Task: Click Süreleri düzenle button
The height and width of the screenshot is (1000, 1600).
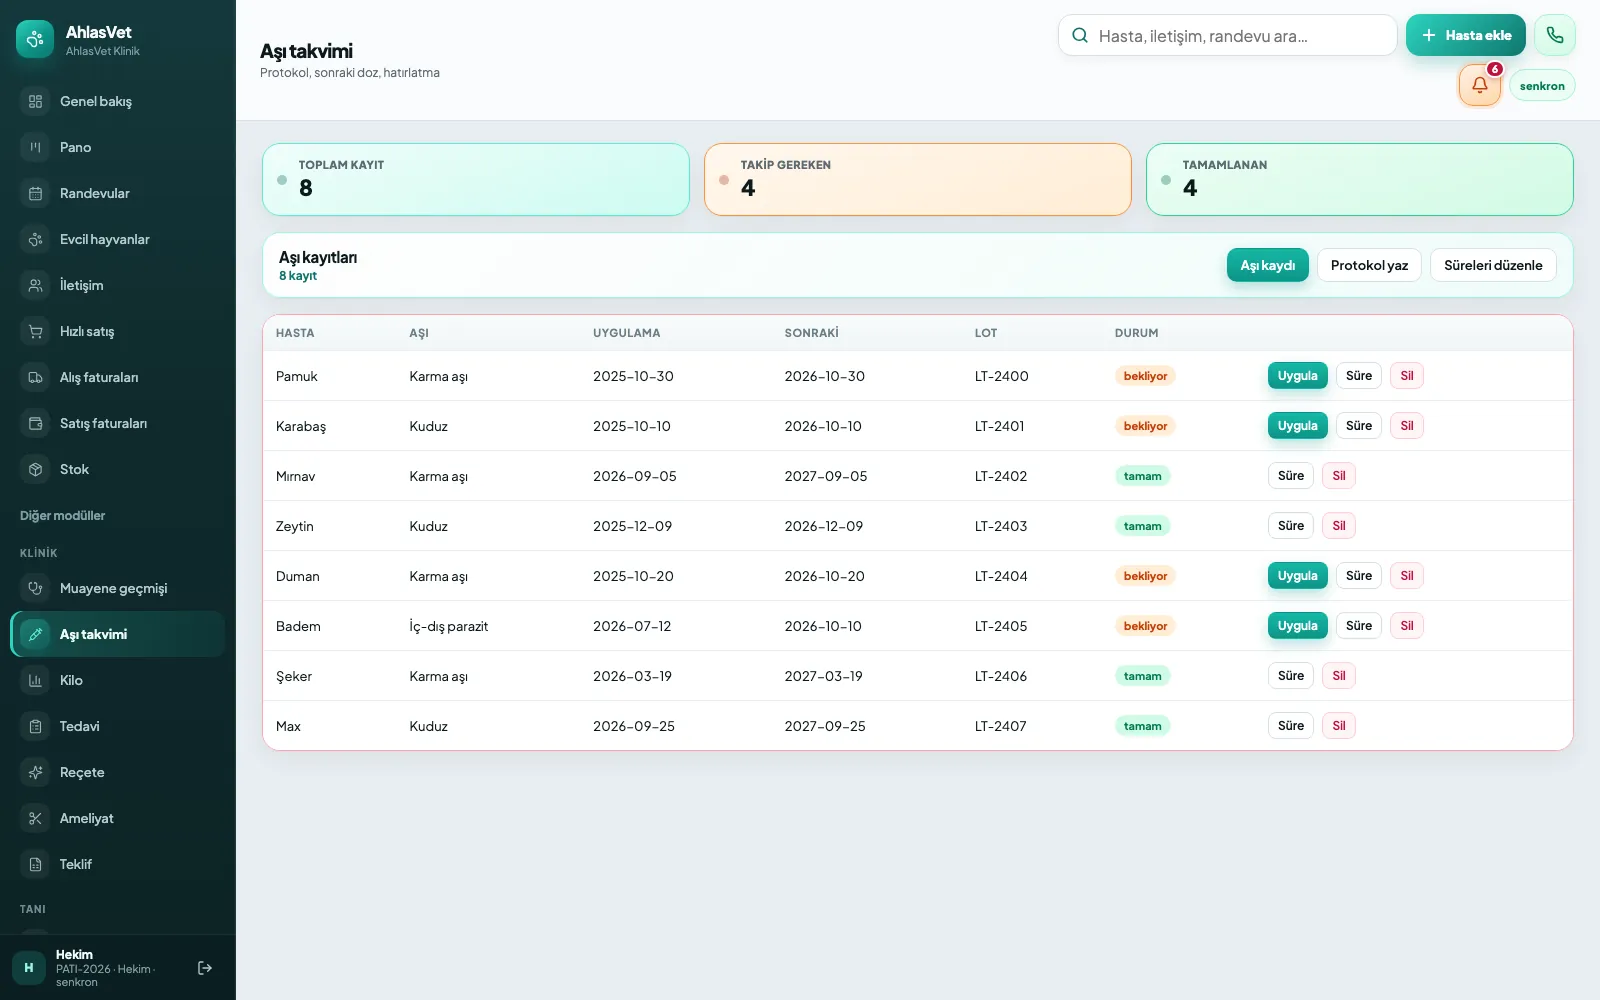Action: coord(1493,265)
